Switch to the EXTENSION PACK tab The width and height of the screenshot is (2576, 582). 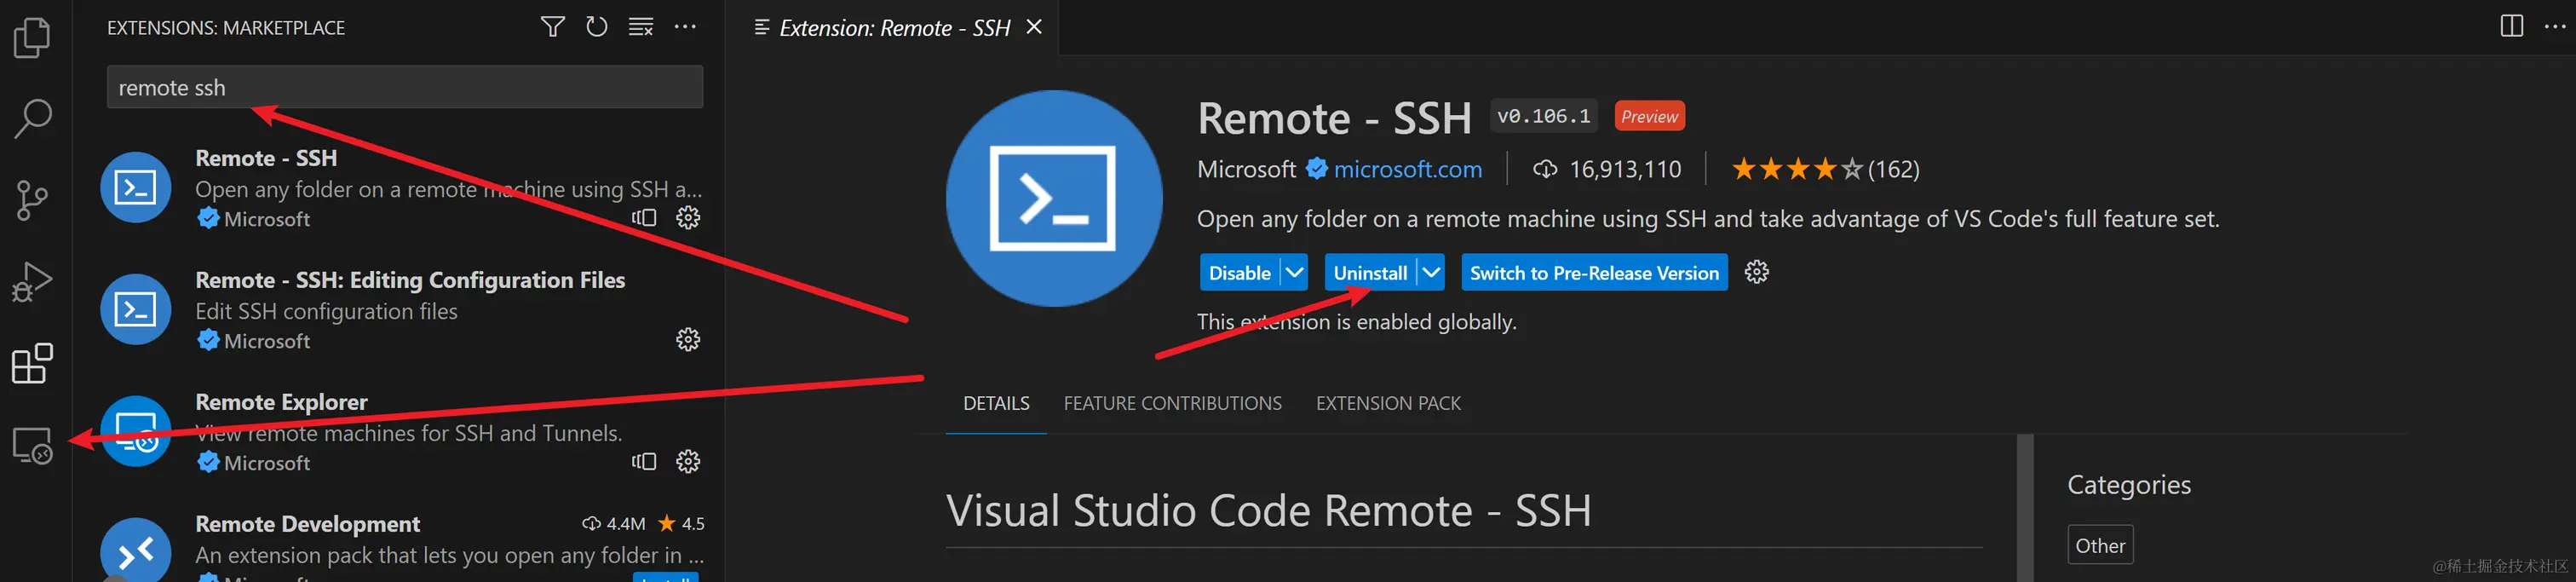1388,403
